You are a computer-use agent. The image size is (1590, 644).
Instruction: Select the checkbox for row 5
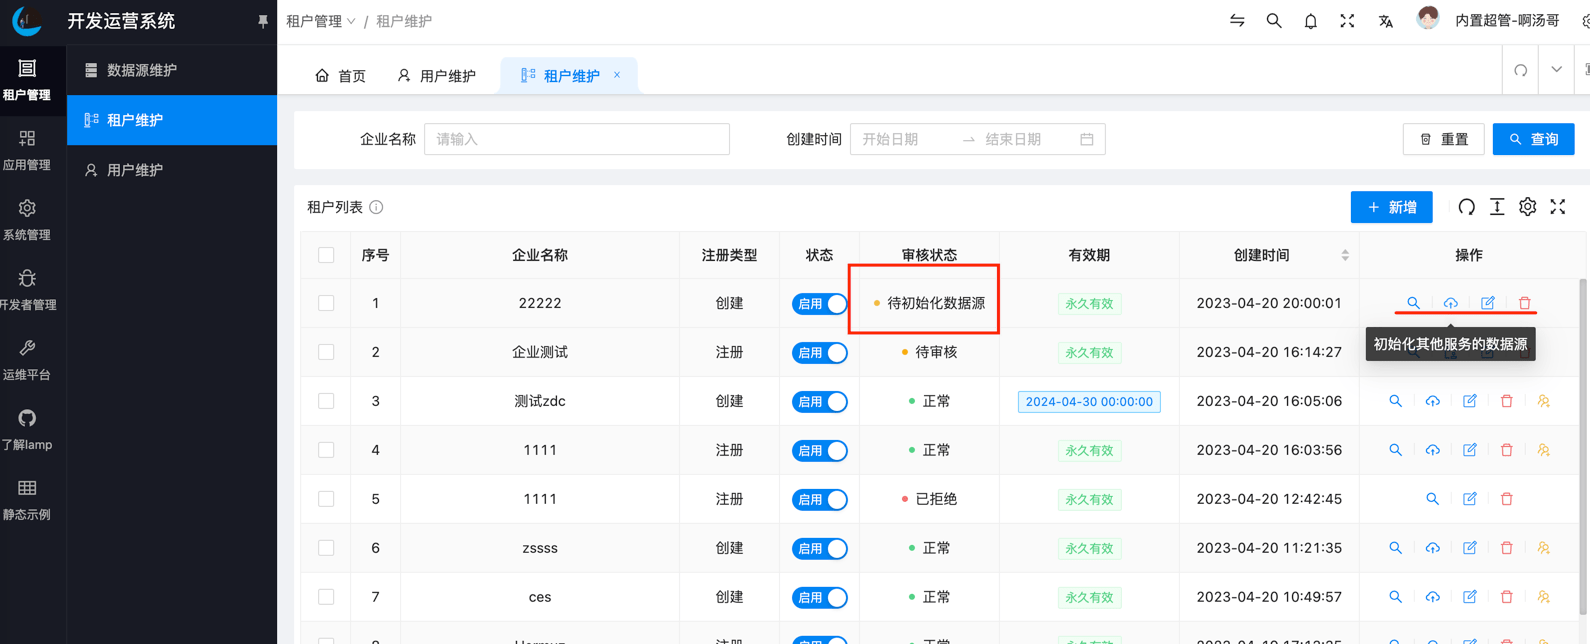[326, 499]
